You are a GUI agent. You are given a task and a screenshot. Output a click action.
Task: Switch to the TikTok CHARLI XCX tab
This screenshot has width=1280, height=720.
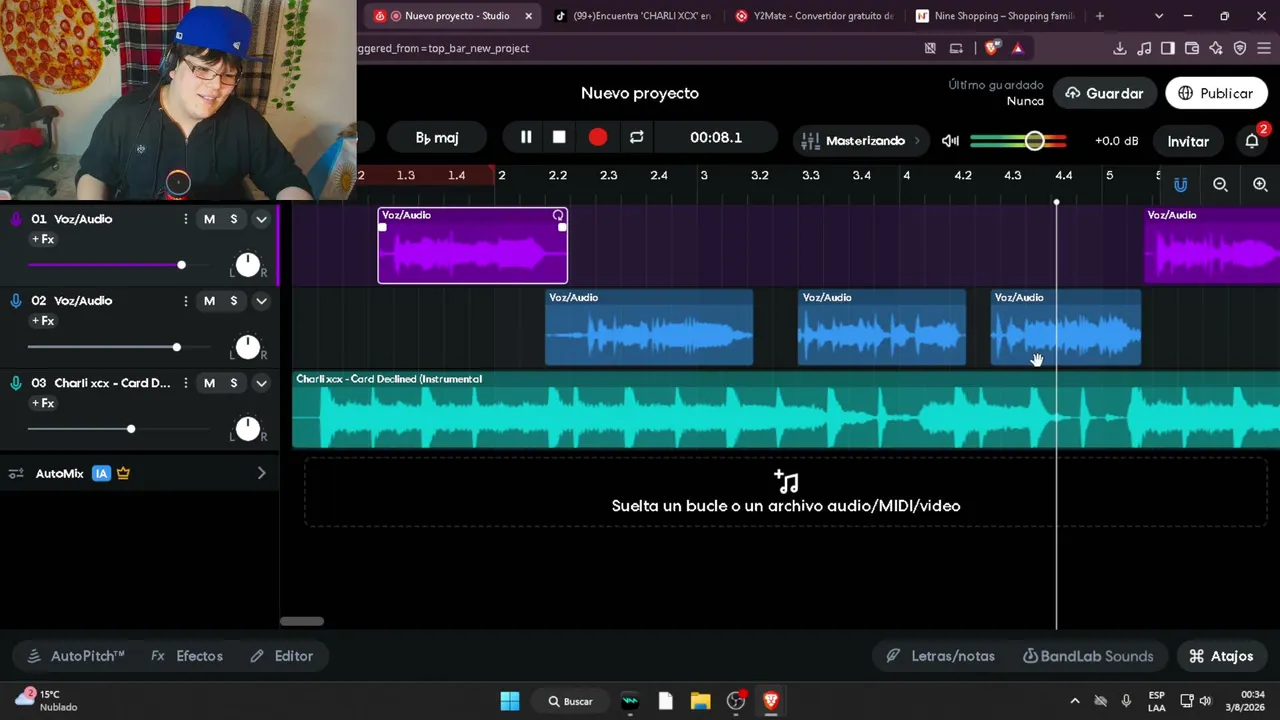coord(632,16)
